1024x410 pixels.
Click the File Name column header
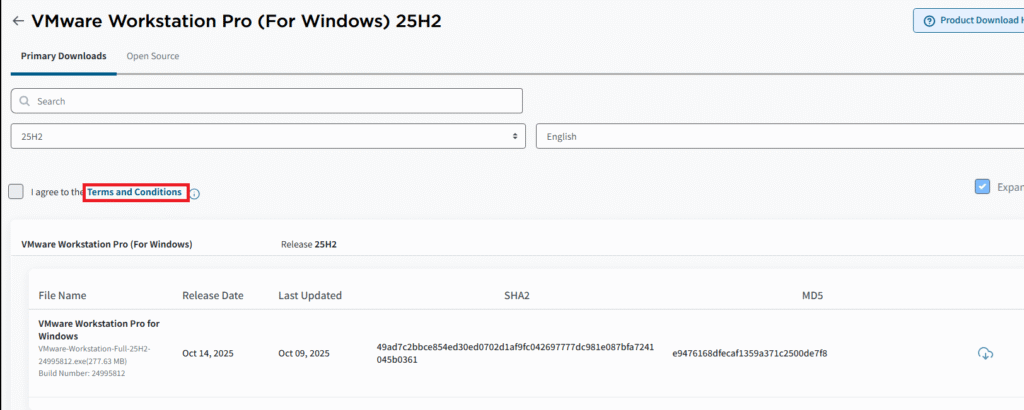(x=62, y=295)
